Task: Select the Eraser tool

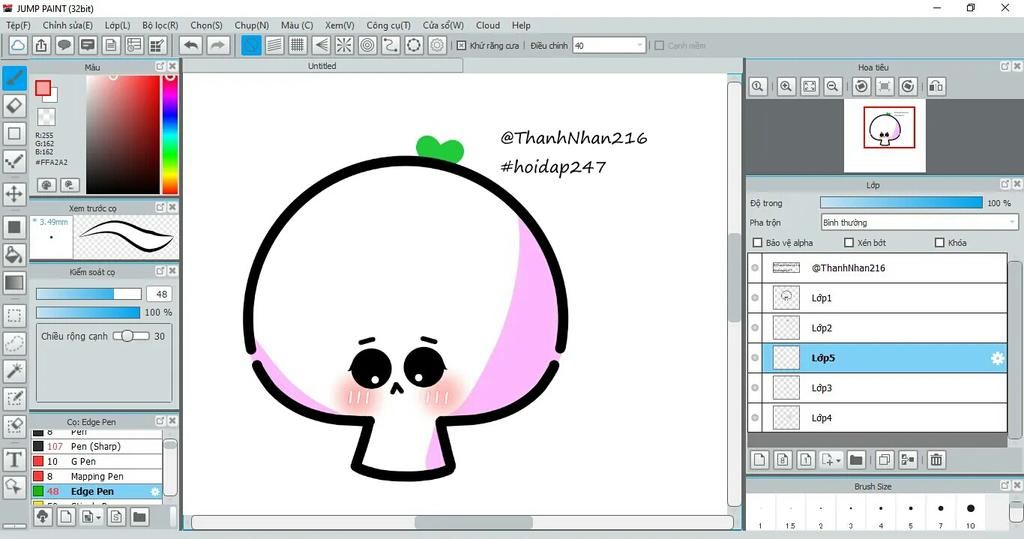Action: point(14,106)
